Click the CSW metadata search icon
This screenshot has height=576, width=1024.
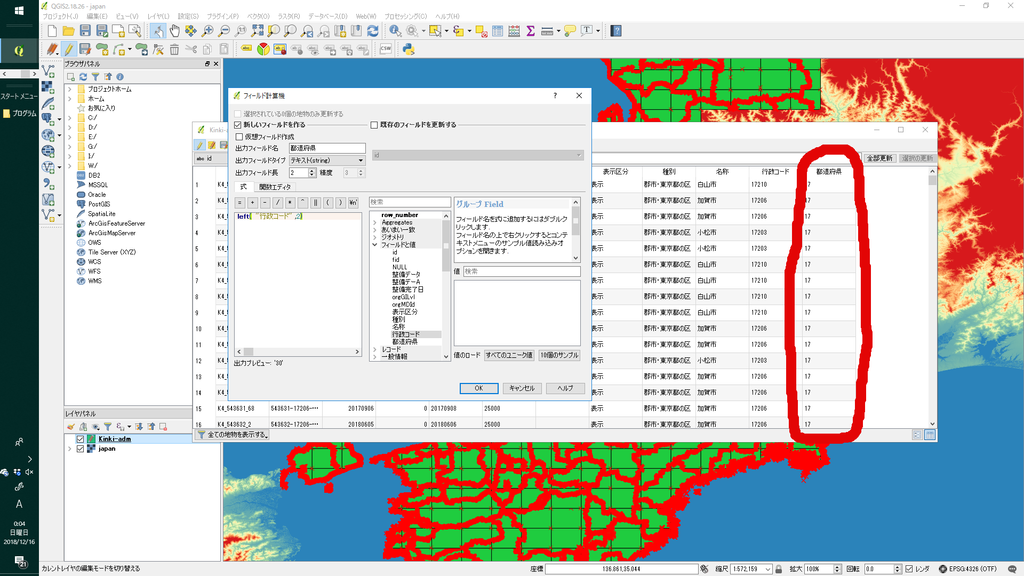(x=385, y=49)
